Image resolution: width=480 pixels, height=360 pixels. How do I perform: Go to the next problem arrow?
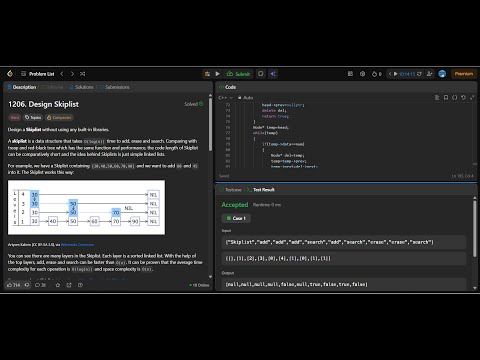point(72,74)
